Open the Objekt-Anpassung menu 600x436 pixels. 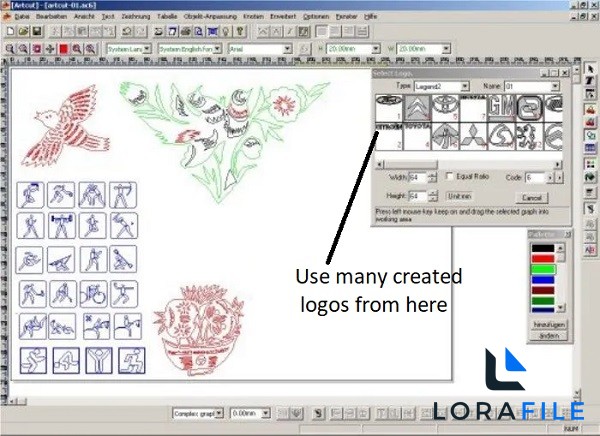tap(210, 17)
